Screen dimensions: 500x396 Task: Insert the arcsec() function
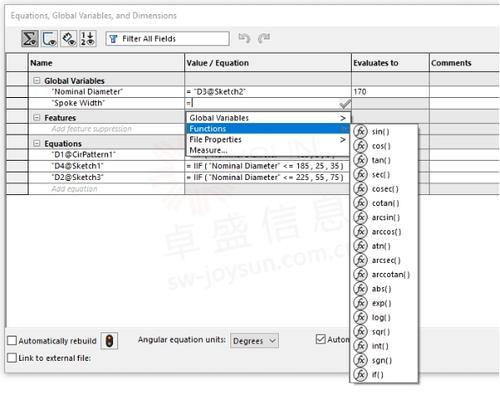point(385,260)
